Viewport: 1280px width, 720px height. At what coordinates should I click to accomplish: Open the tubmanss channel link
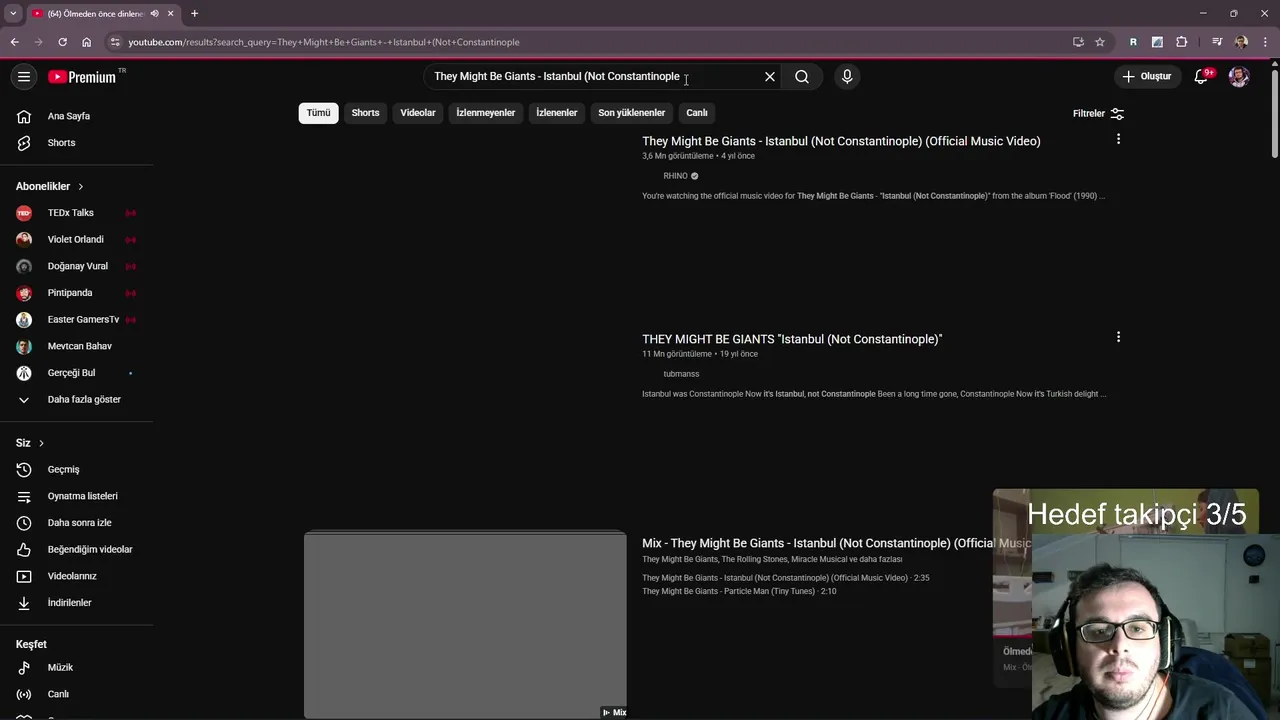click(681, 374)
